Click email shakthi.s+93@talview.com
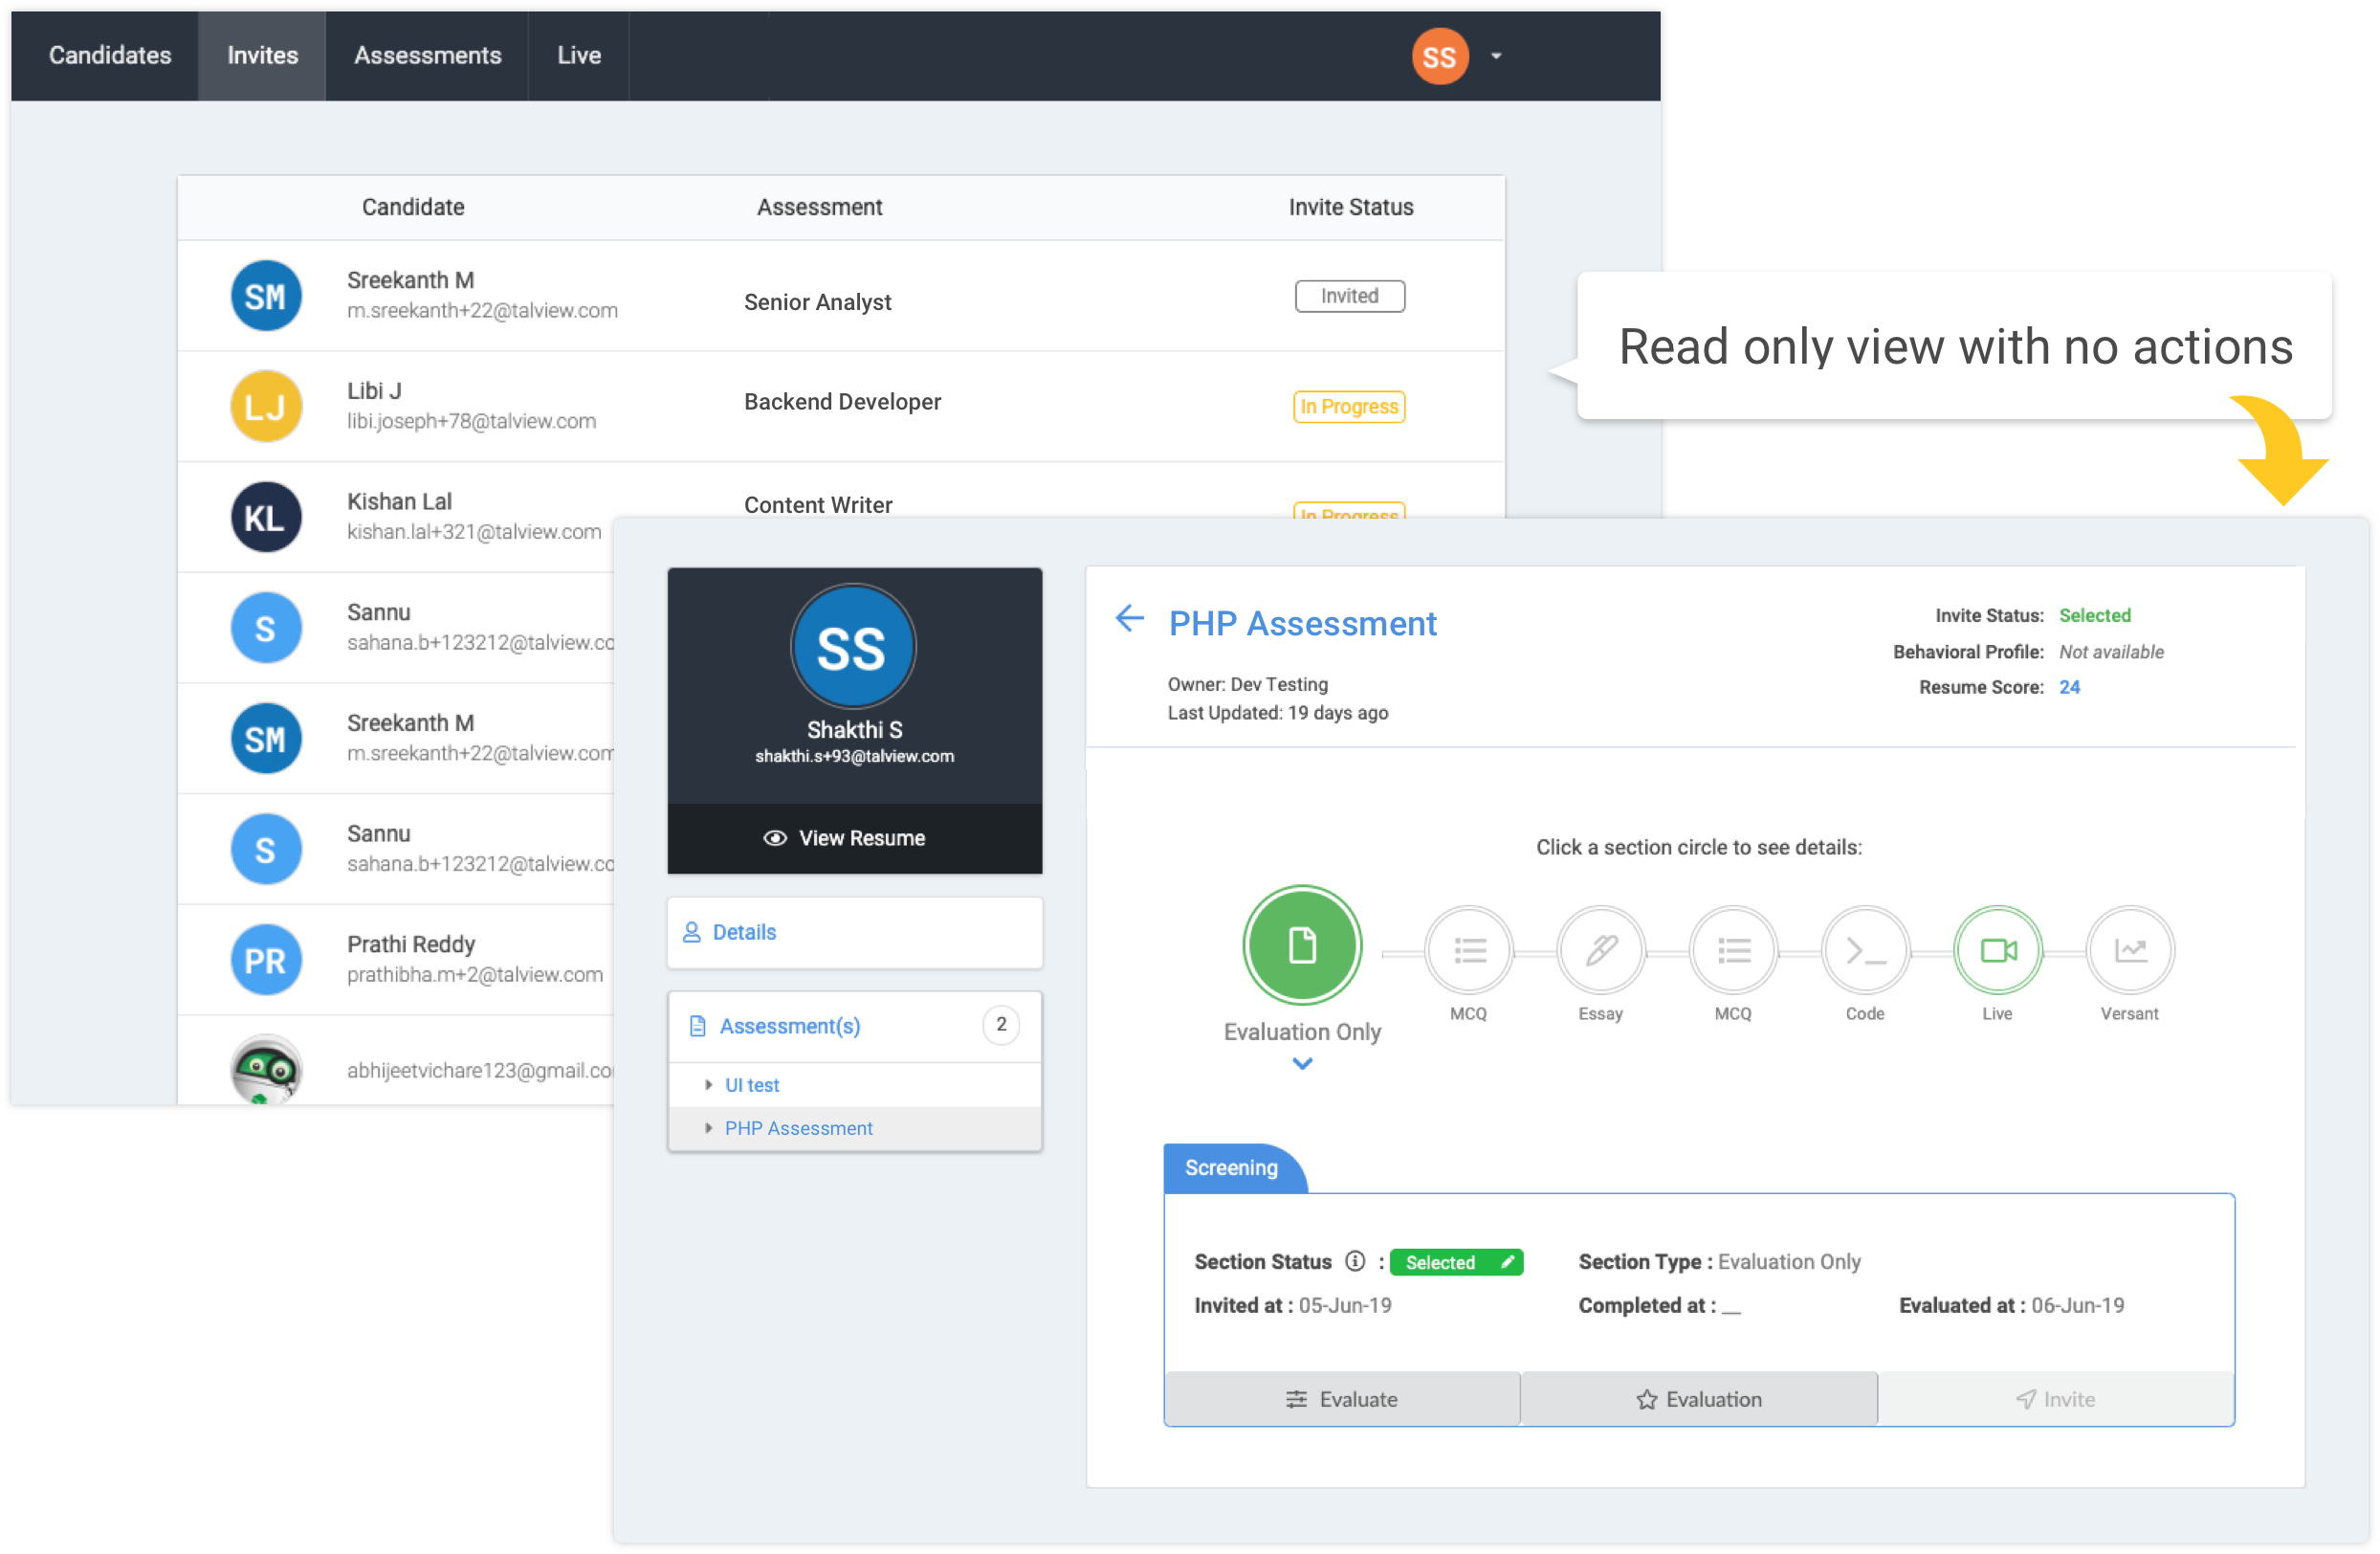Viewport: 2380px width, 1554px height. tap(855, 756)
